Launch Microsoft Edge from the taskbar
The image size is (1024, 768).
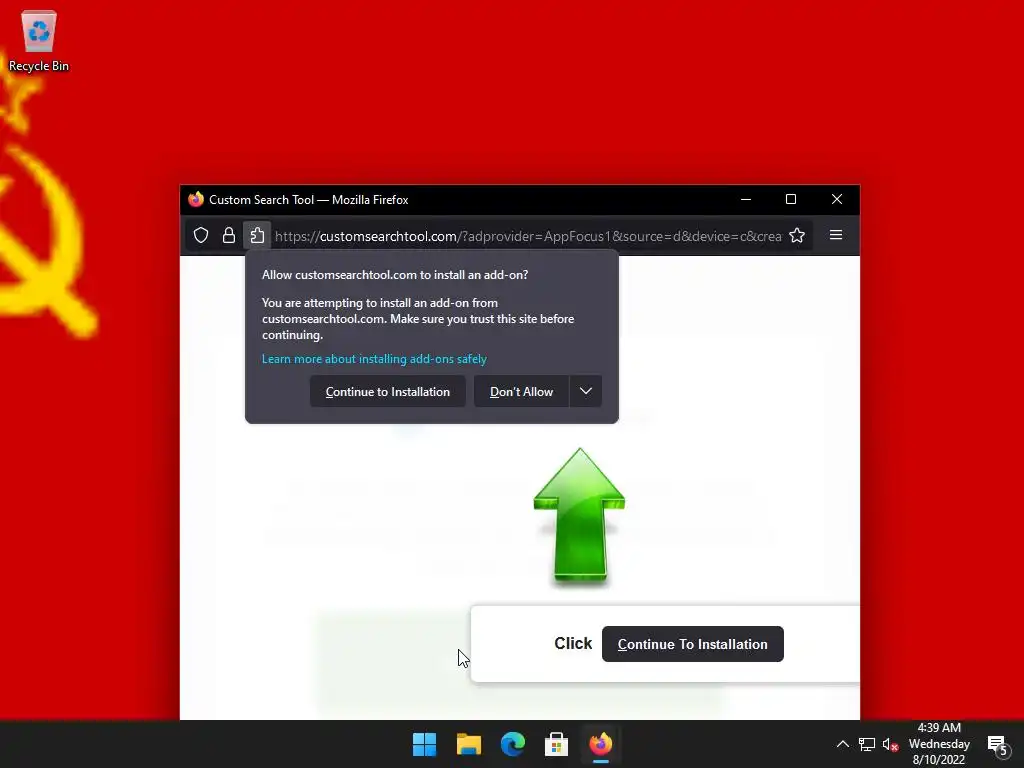point(513,744)
